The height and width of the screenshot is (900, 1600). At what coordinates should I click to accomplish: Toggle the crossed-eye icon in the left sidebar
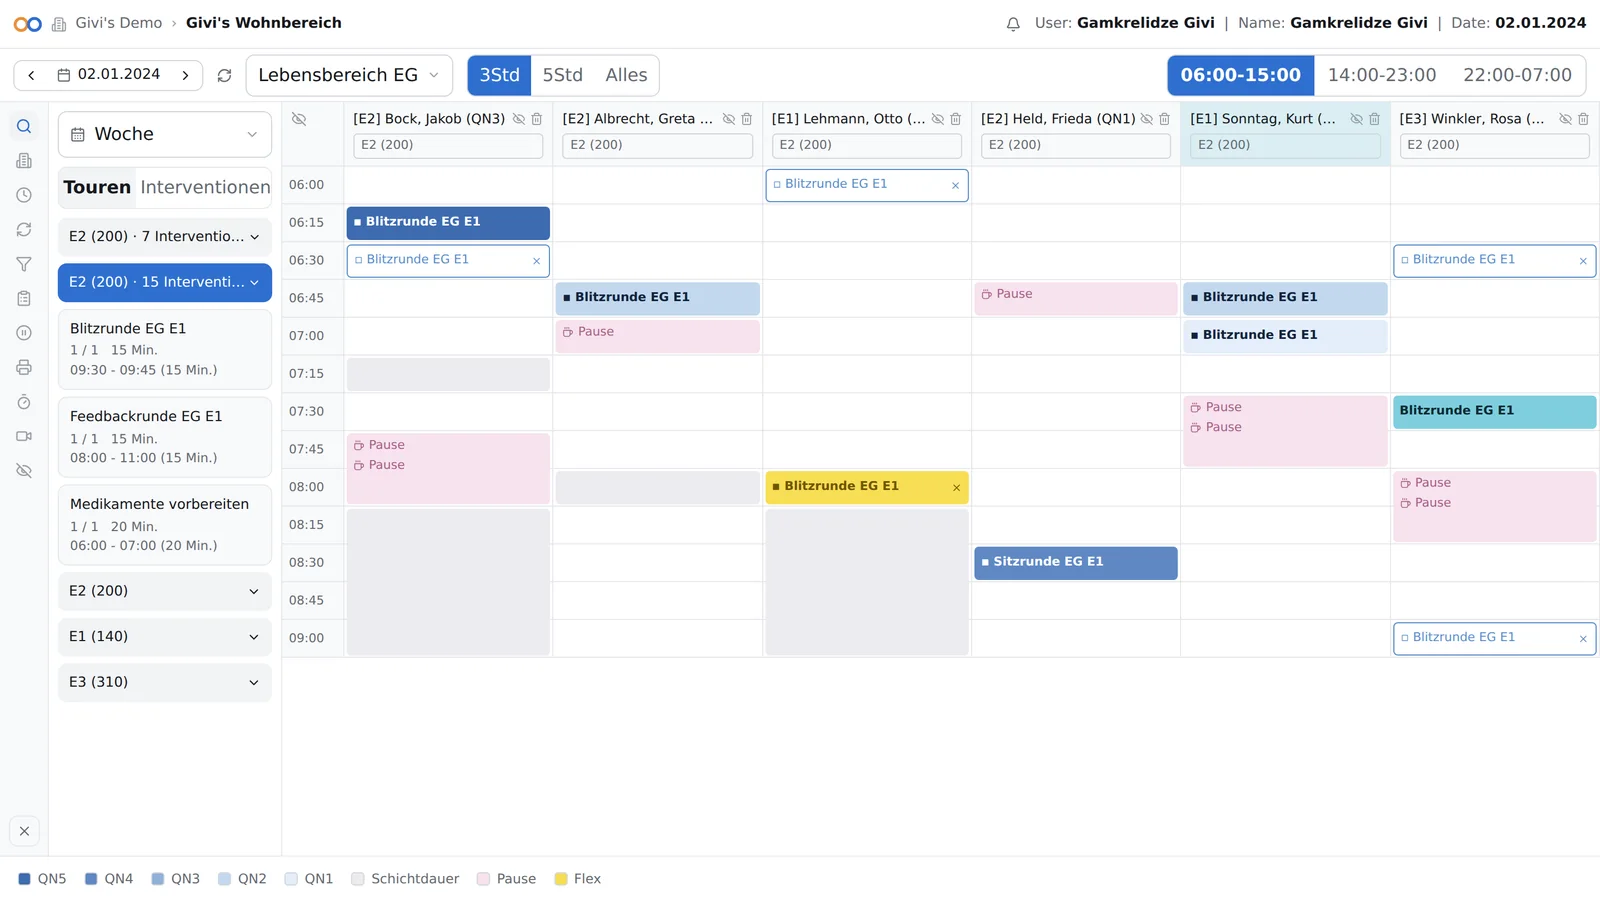pos(24,471)
